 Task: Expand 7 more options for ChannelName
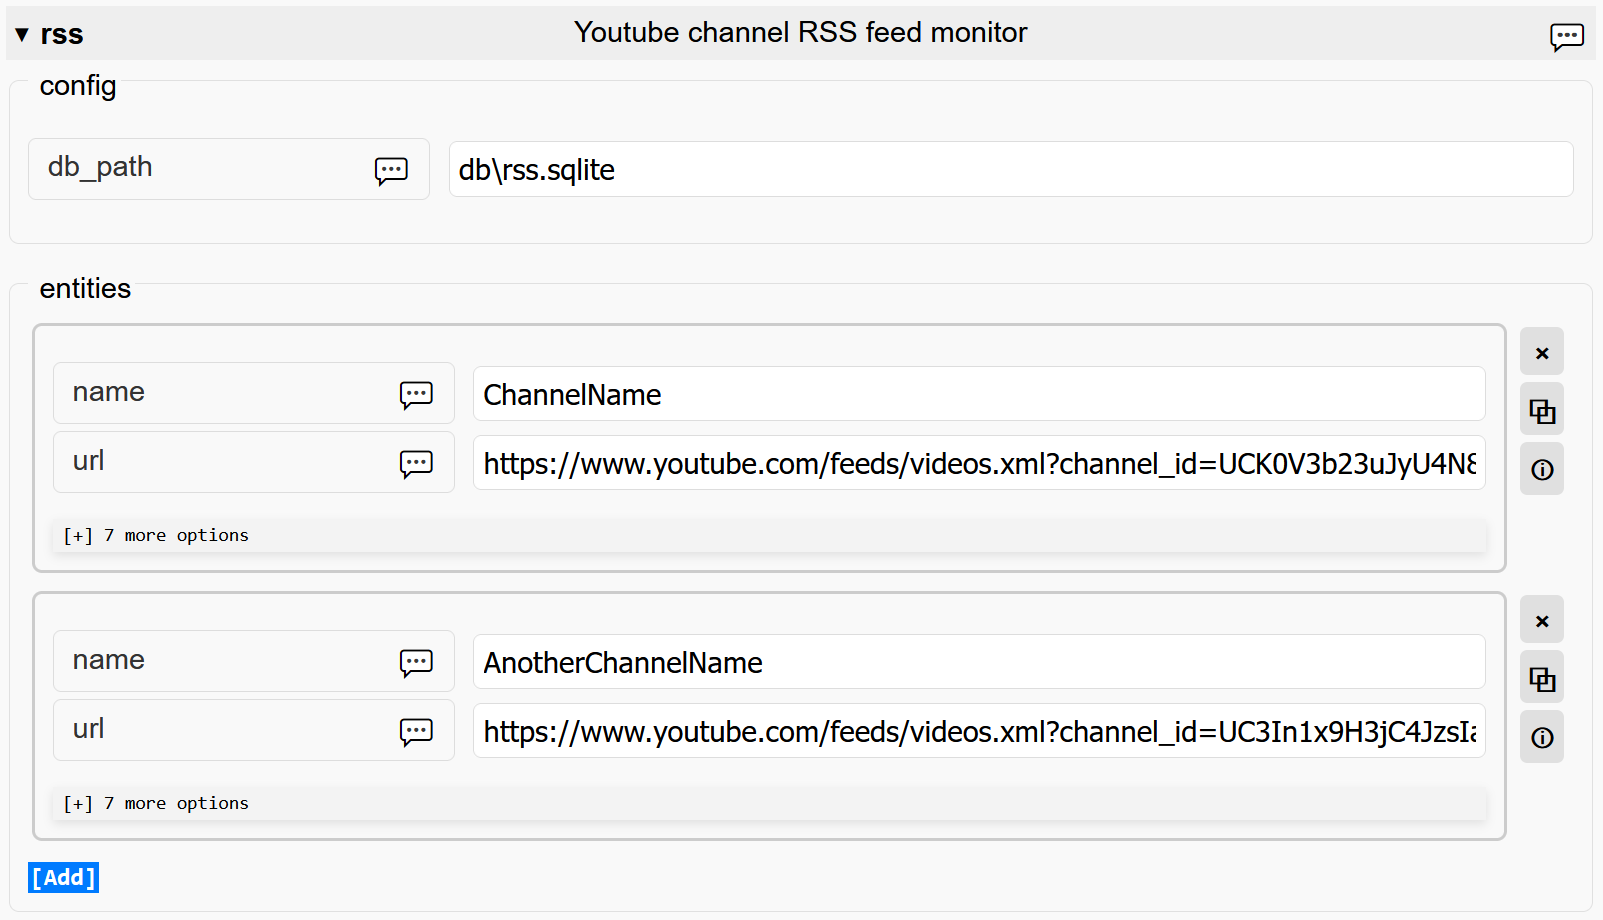tap(156, 536)
